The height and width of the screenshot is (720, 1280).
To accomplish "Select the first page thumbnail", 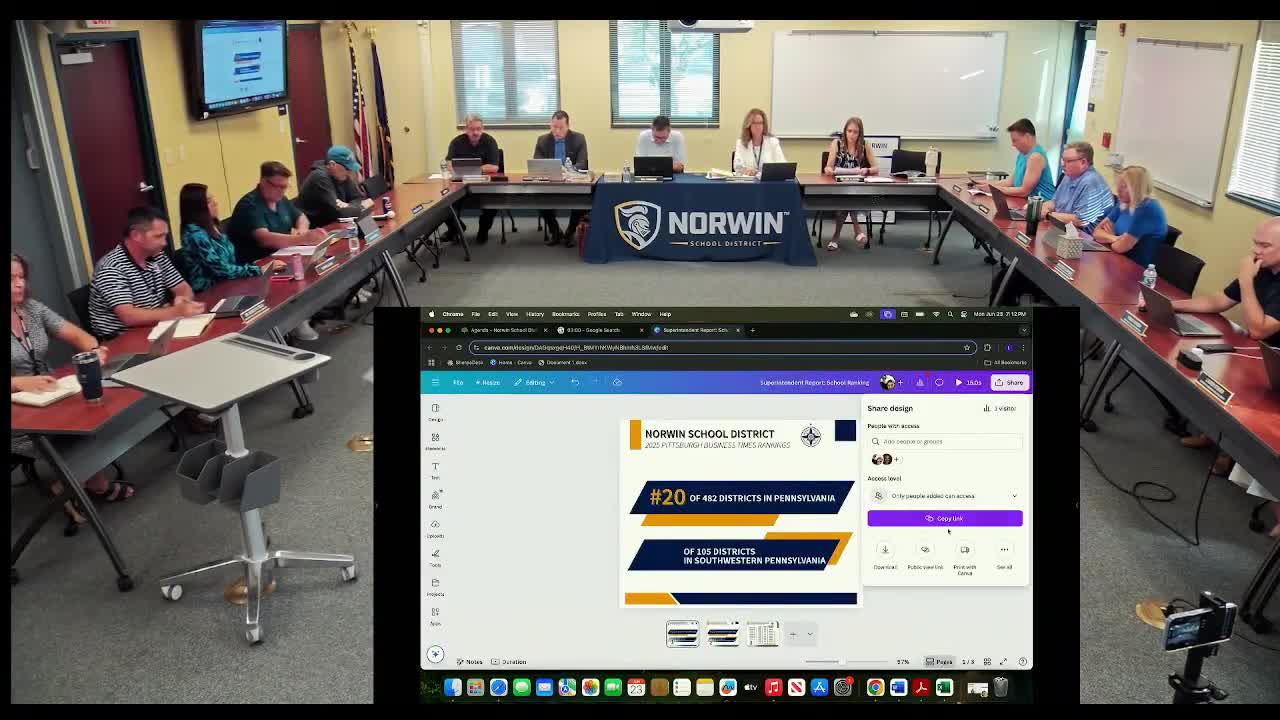I will 683,634.
